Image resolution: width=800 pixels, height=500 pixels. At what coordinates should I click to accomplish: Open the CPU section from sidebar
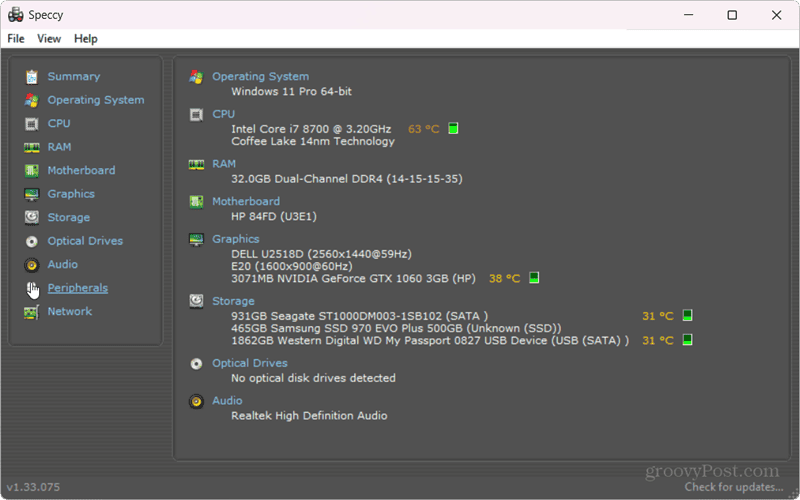point(59,123)
